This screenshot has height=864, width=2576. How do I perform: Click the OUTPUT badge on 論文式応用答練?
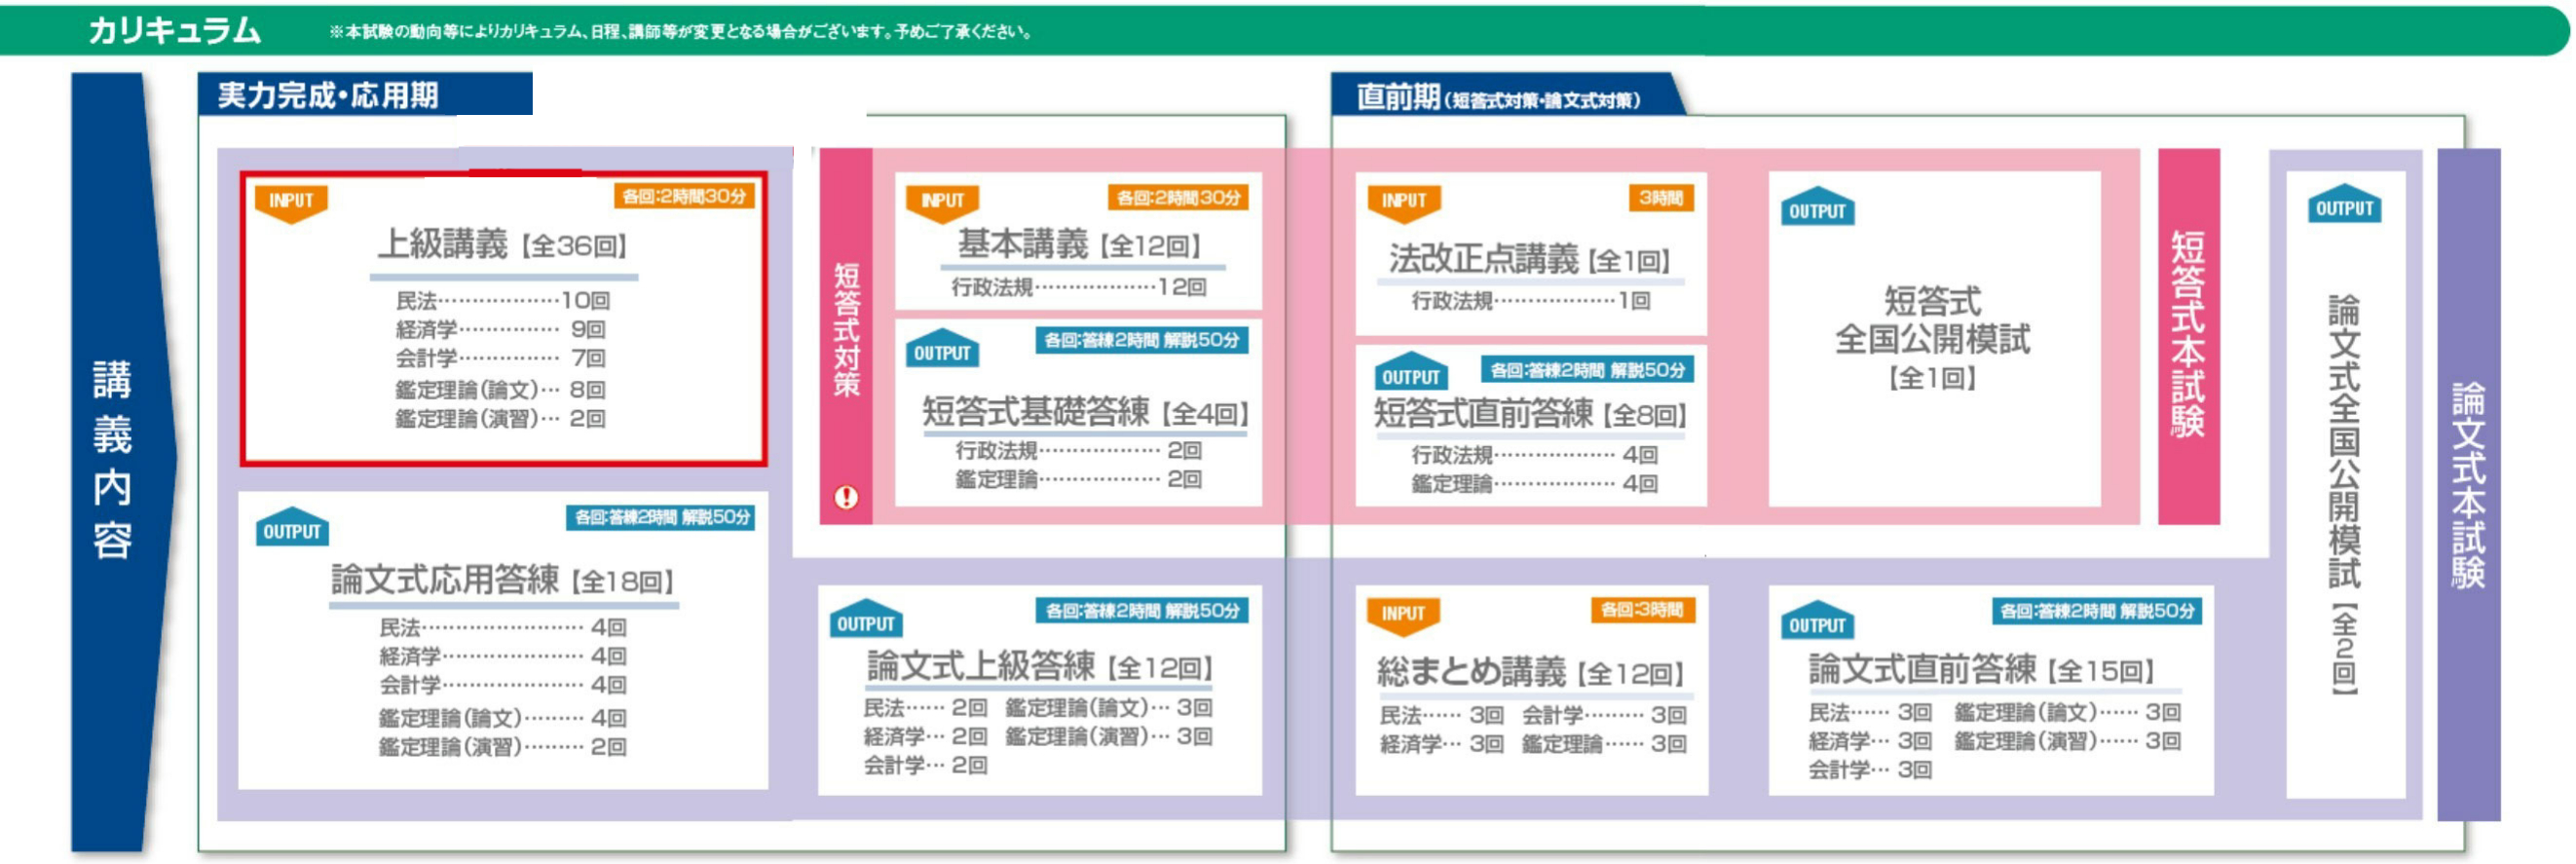tap(292, 531)
